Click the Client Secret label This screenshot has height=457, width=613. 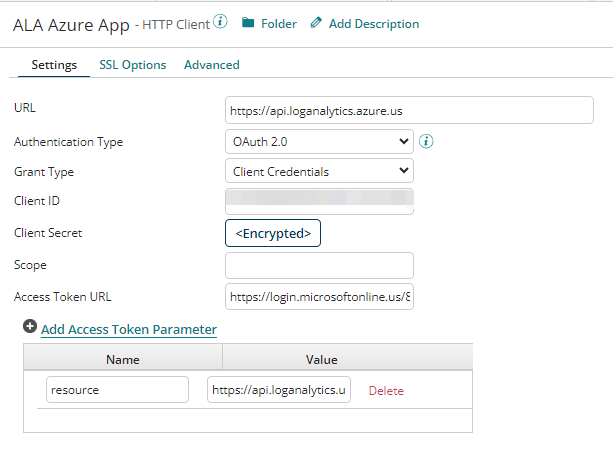tap(48, 233)
